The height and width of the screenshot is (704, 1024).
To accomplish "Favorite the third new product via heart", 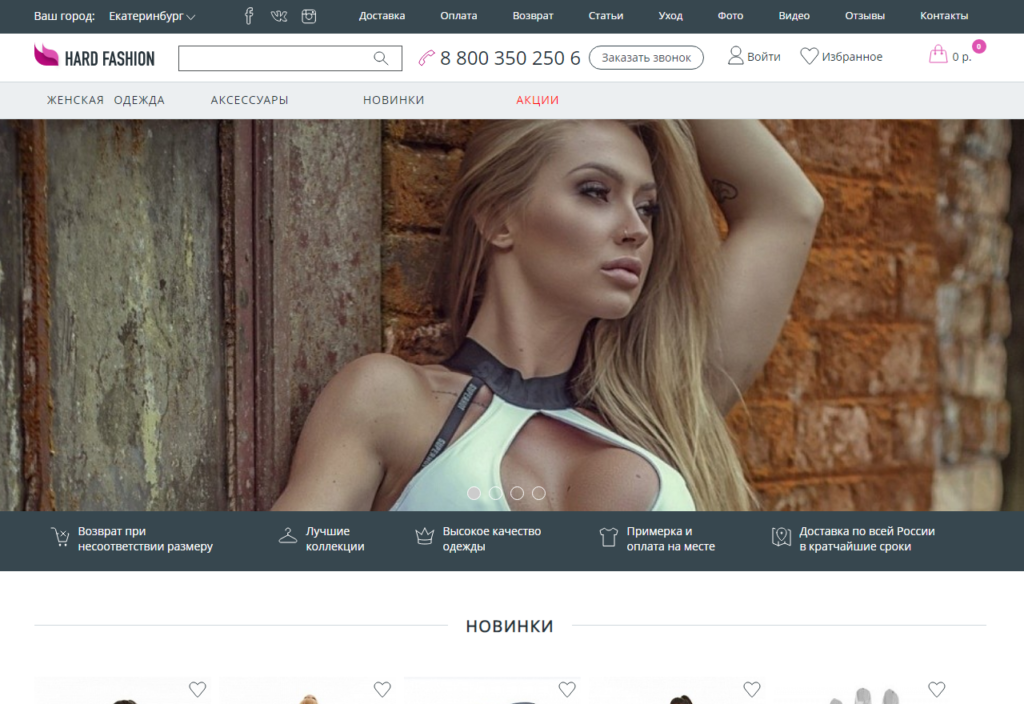I will click(567, 689).
